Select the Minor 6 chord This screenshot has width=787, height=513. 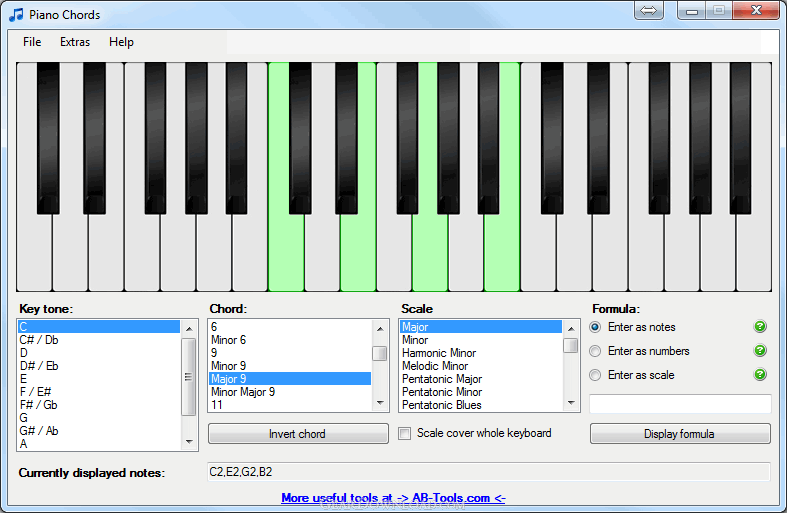click(290, 340)
